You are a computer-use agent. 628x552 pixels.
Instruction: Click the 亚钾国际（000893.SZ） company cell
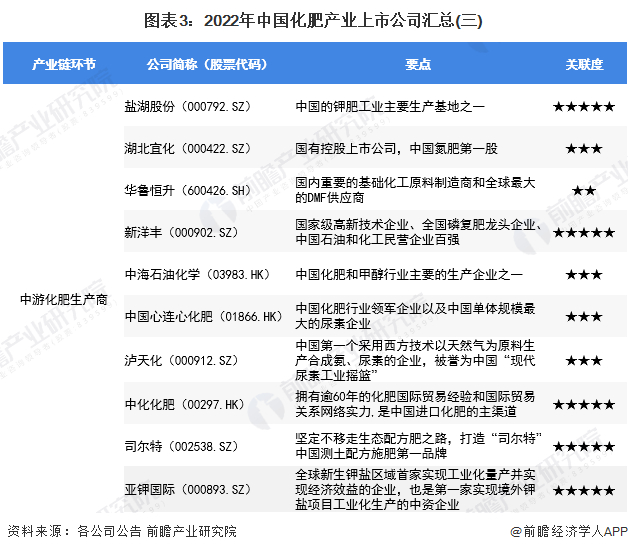point(187,490)
